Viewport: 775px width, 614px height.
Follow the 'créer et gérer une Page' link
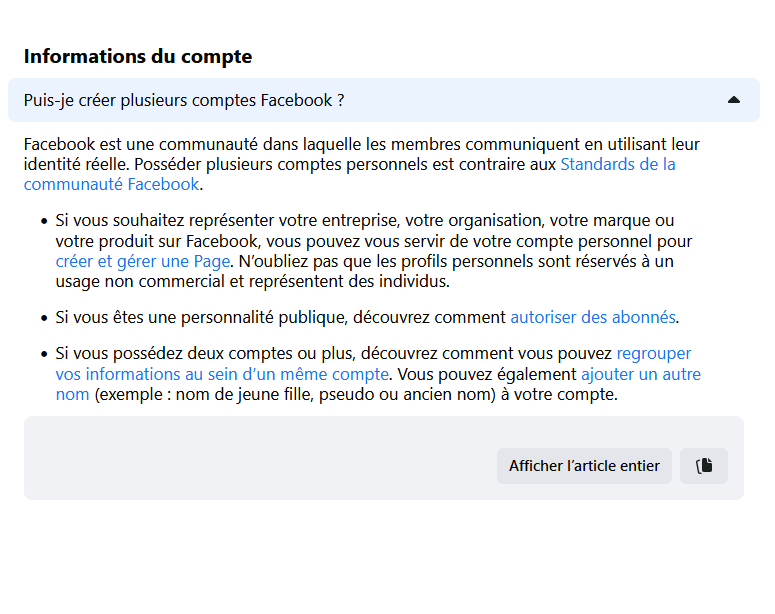point(143,261)
